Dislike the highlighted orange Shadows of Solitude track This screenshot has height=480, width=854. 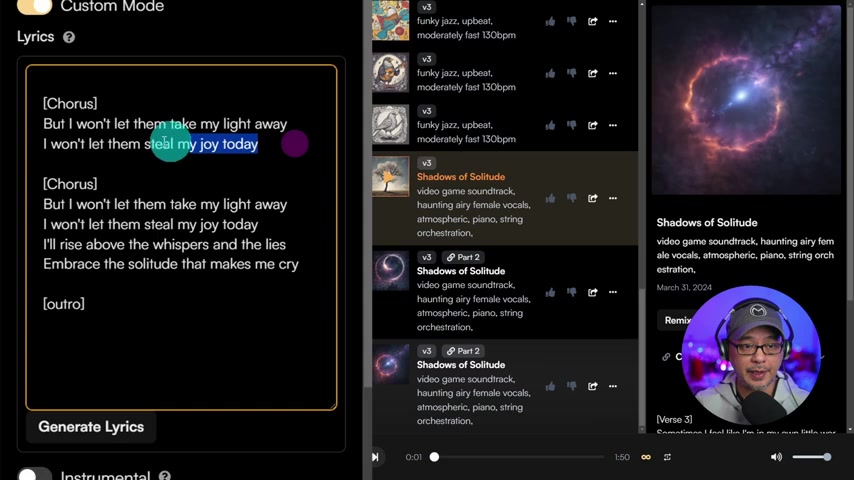pos(572,198)
